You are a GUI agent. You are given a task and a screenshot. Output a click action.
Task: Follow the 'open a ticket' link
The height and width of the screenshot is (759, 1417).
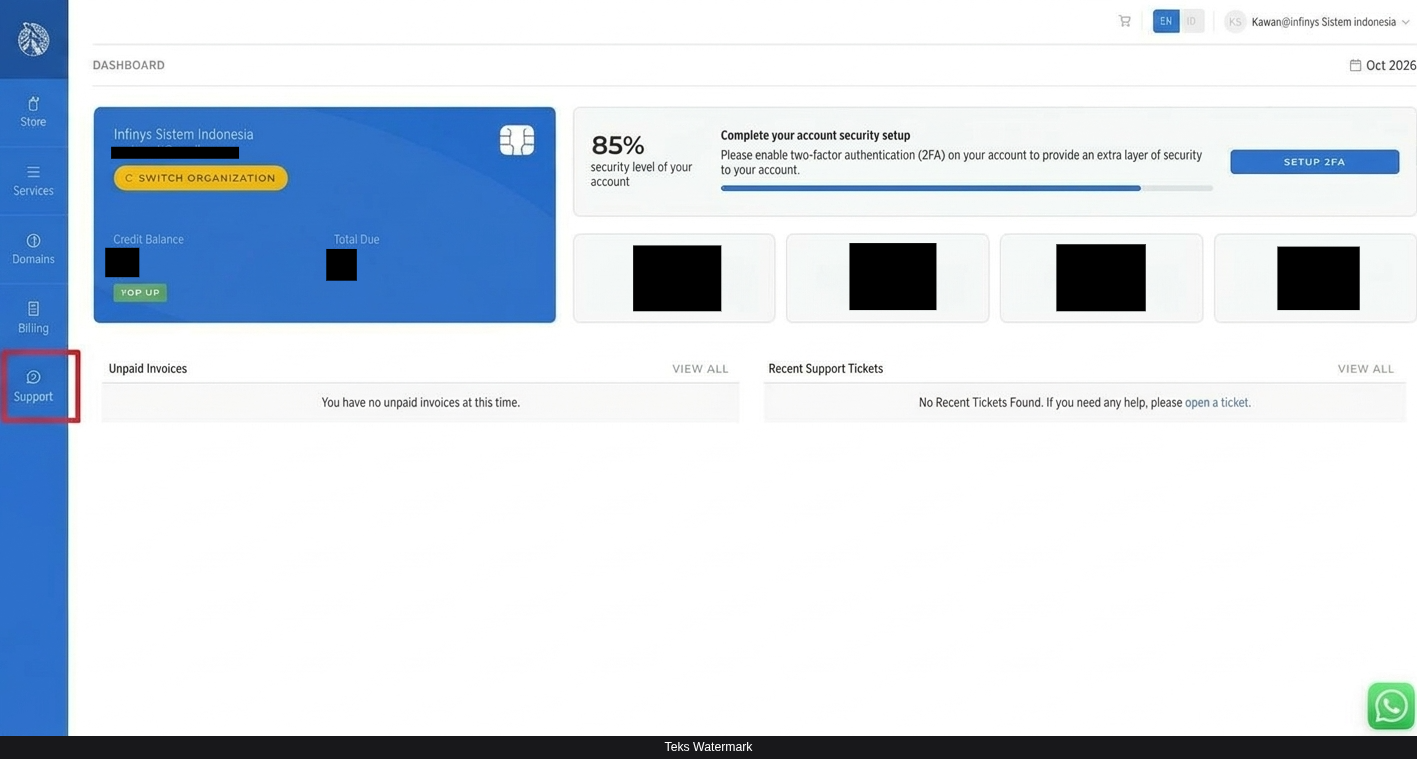[1217, 403]
